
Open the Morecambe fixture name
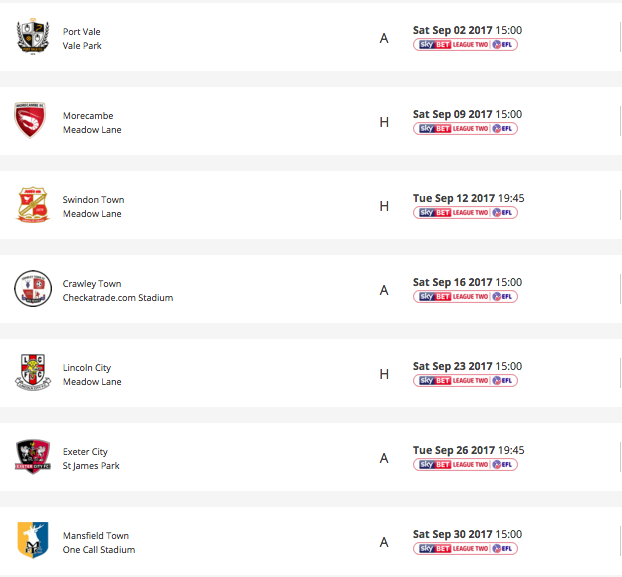point(88,116)
